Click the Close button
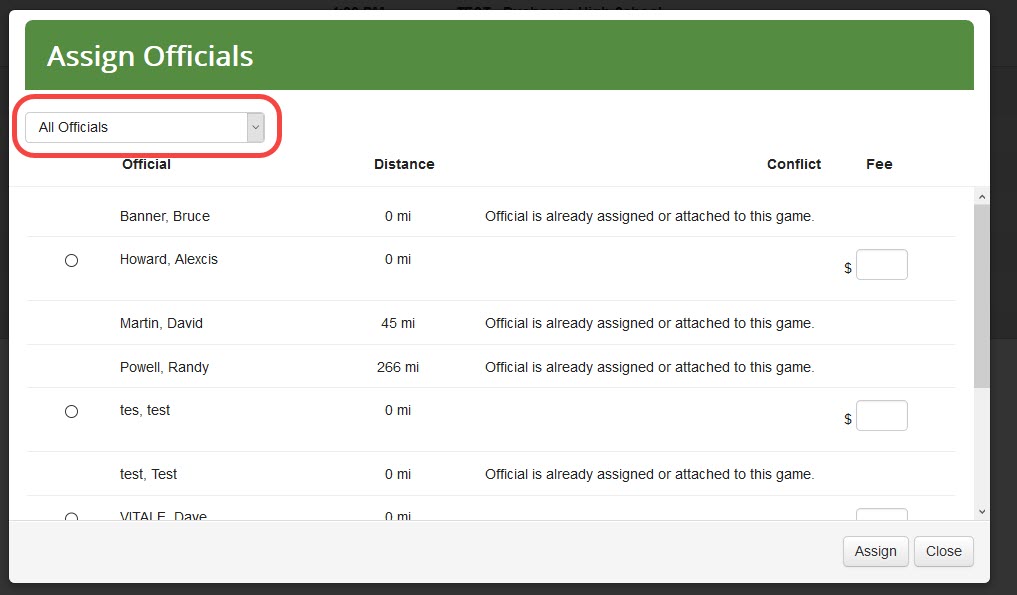 [x=943, y=551]
